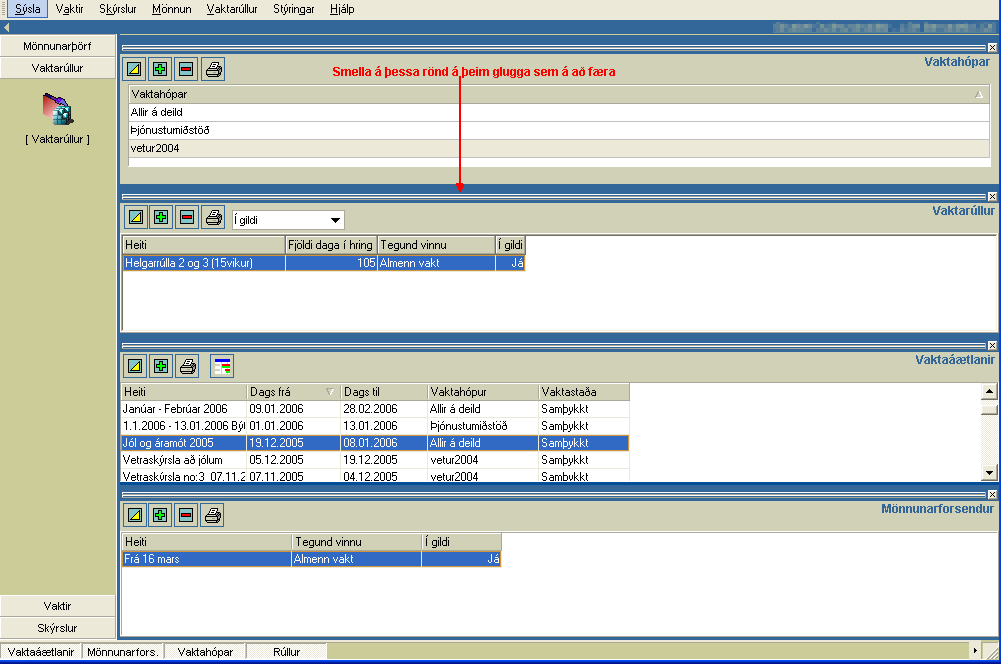Click the Mönnunarþörf sidebar button

(57, 46)
